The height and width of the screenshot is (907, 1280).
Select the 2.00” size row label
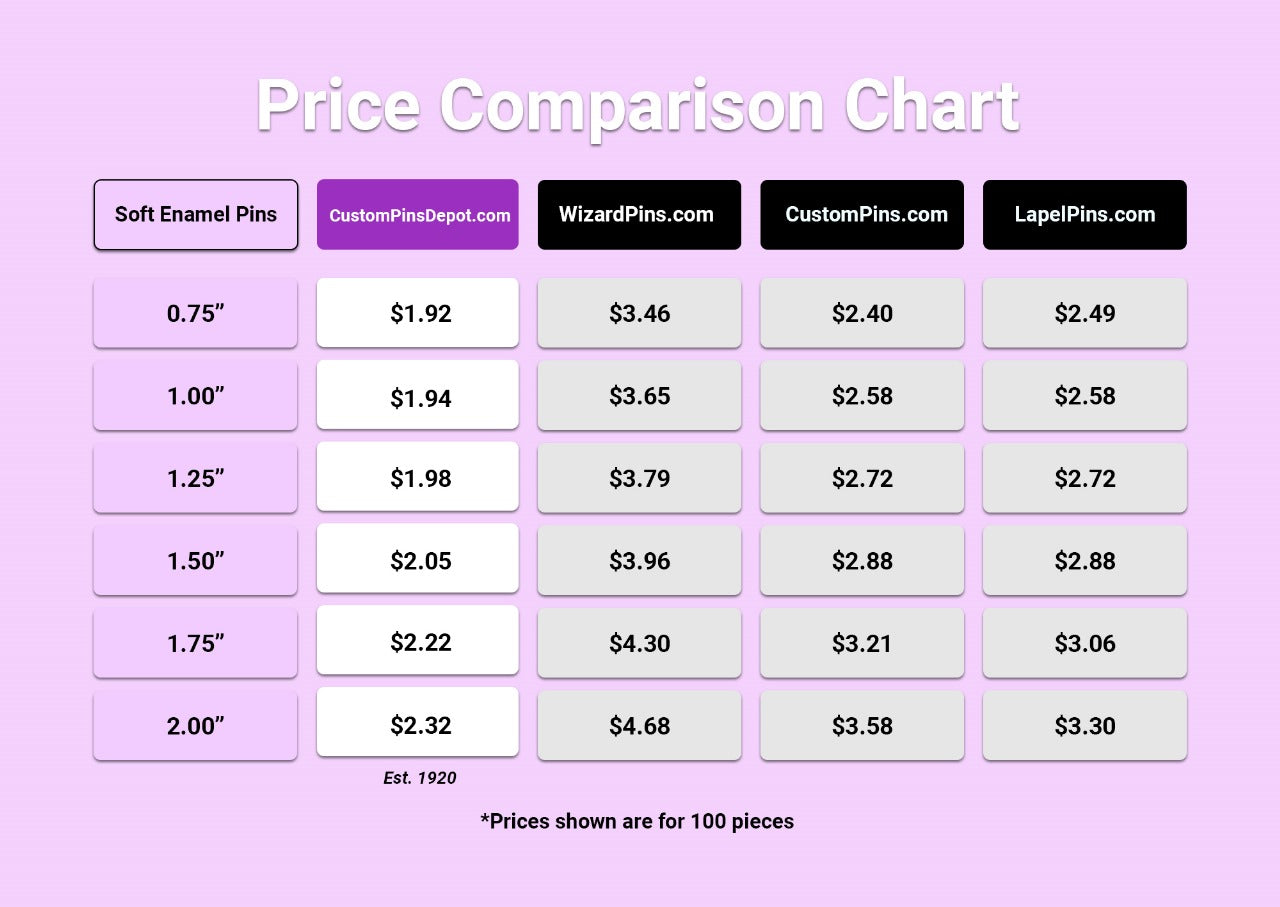[196, 725]
